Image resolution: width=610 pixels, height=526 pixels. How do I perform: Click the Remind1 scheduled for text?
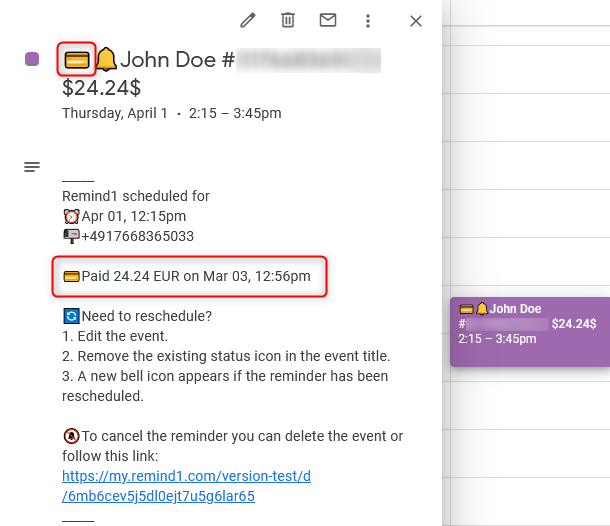coord(136,196)
